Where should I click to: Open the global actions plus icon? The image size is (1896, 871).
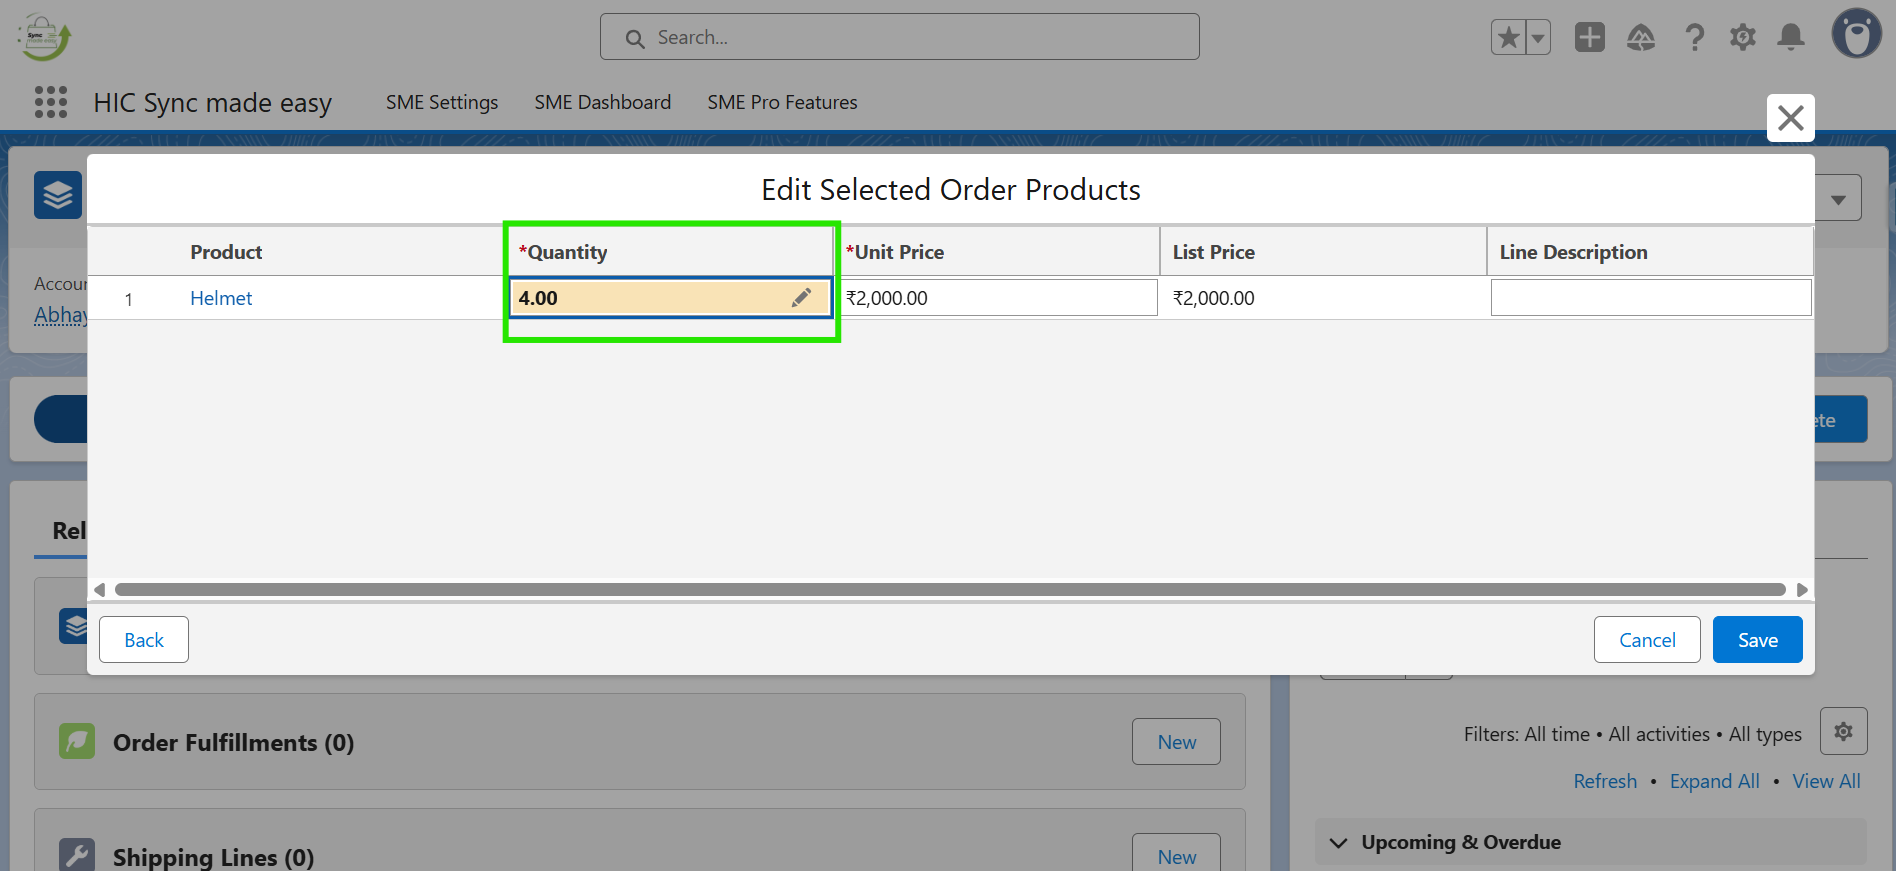(1589, 38)
